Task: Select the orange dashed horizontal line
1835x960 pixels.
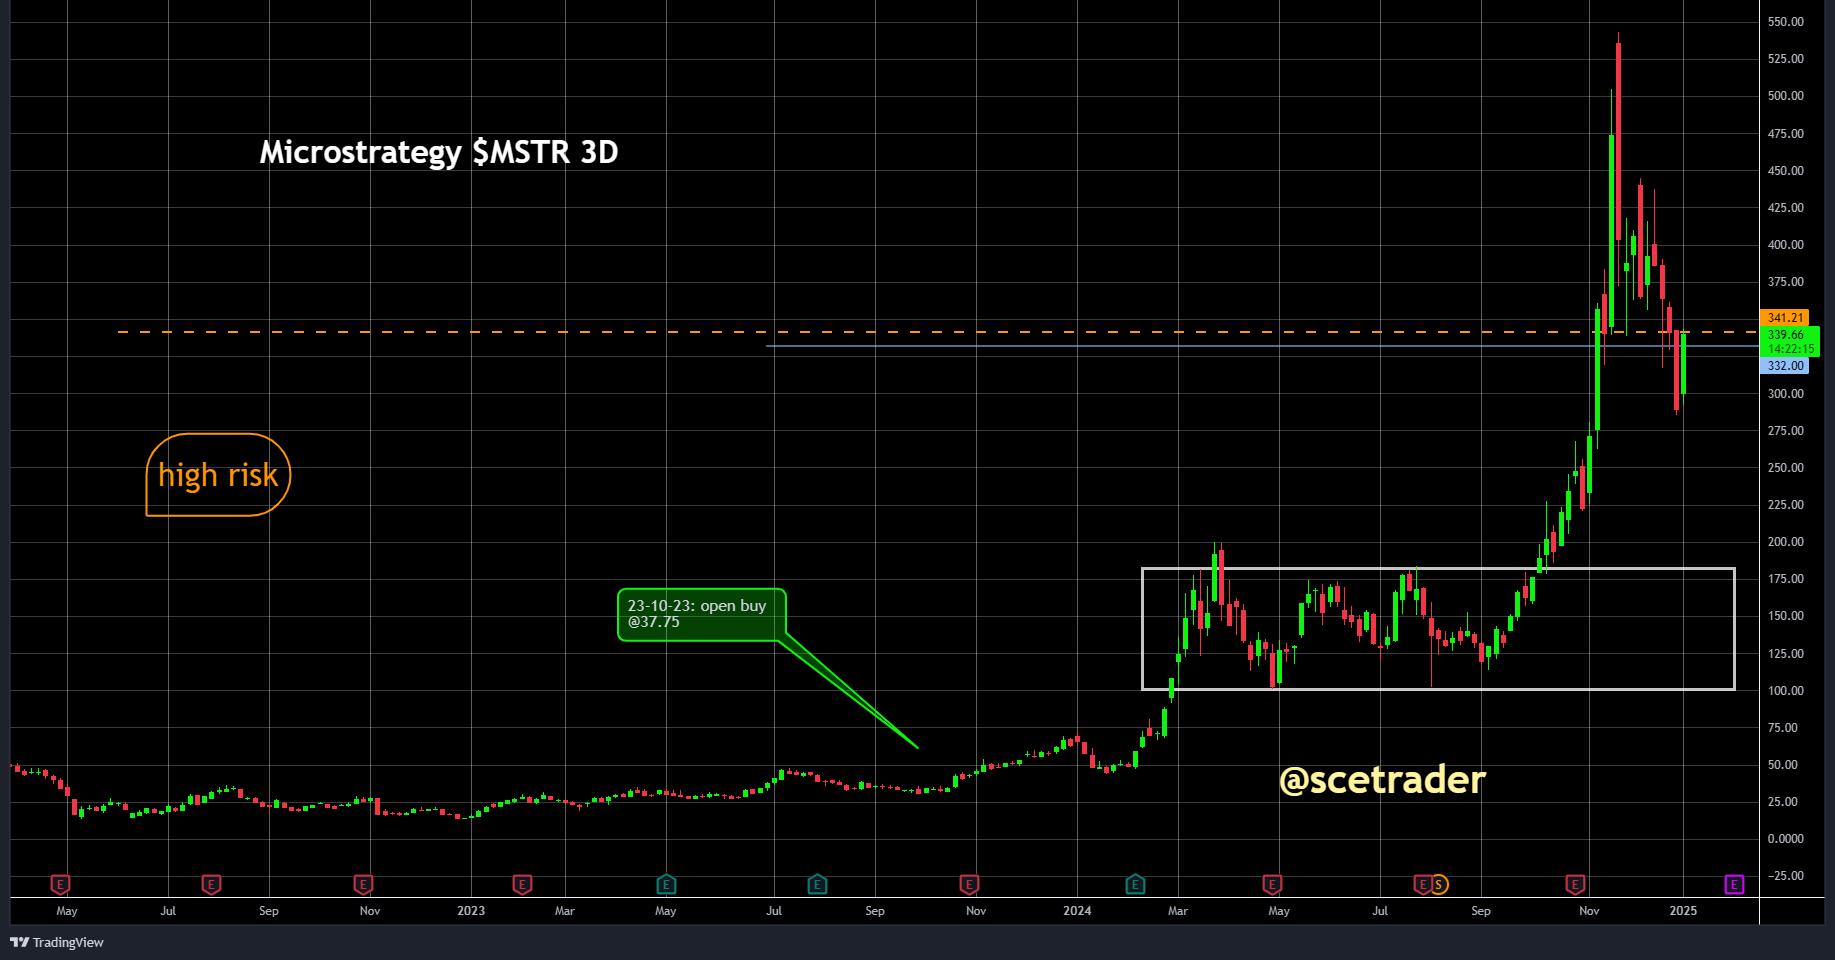Action: [x=937, y=332]
